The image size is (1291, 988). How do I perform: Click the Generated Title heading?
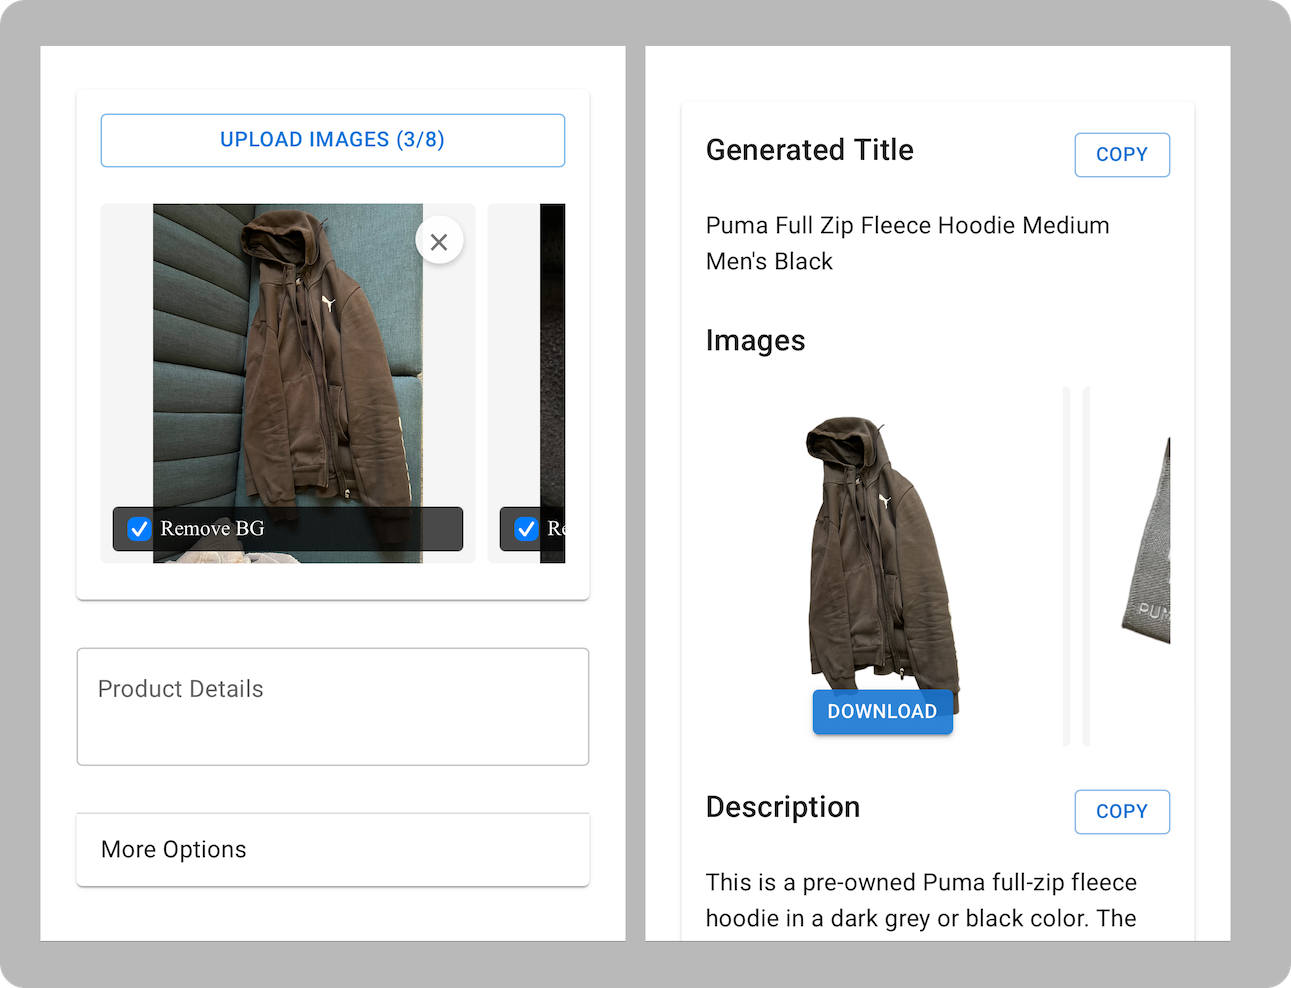coord(809,150)
